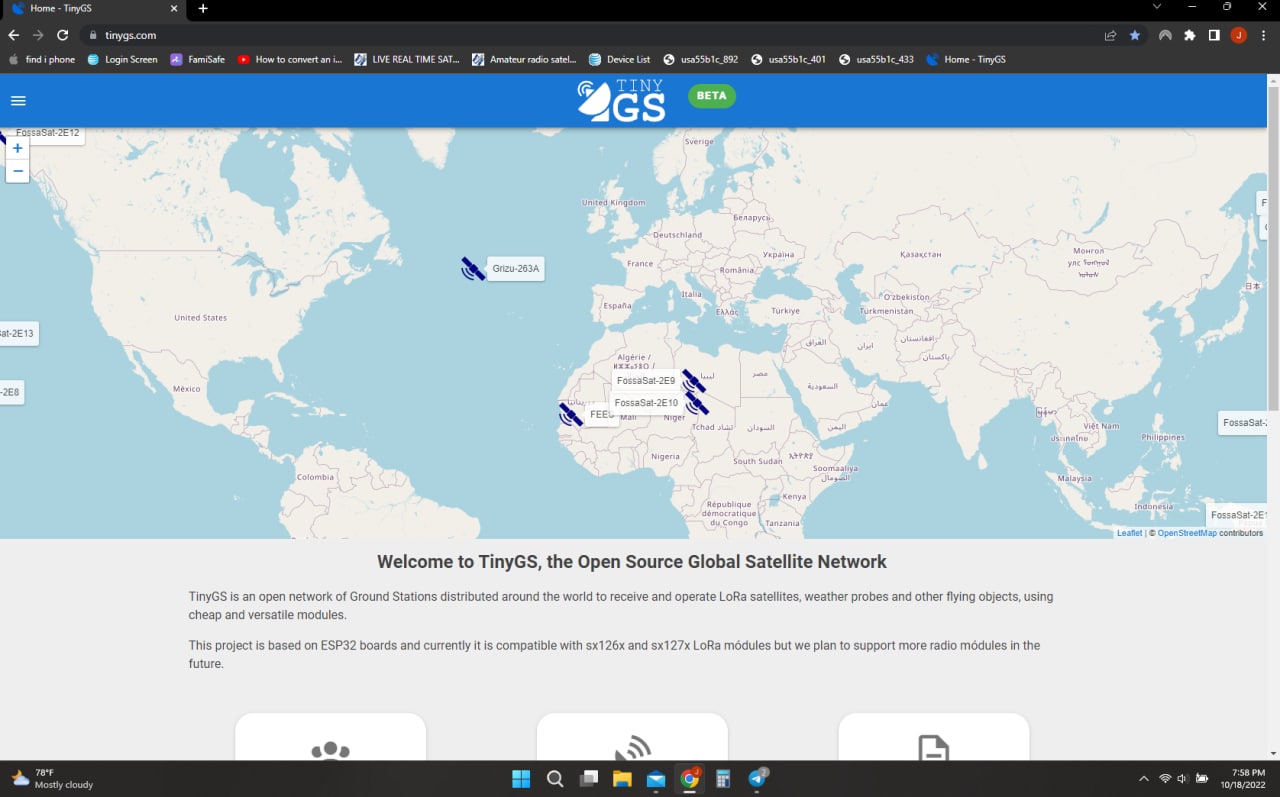
Task: Show hidden system tray icons chevron
Action: point(1144,778)
